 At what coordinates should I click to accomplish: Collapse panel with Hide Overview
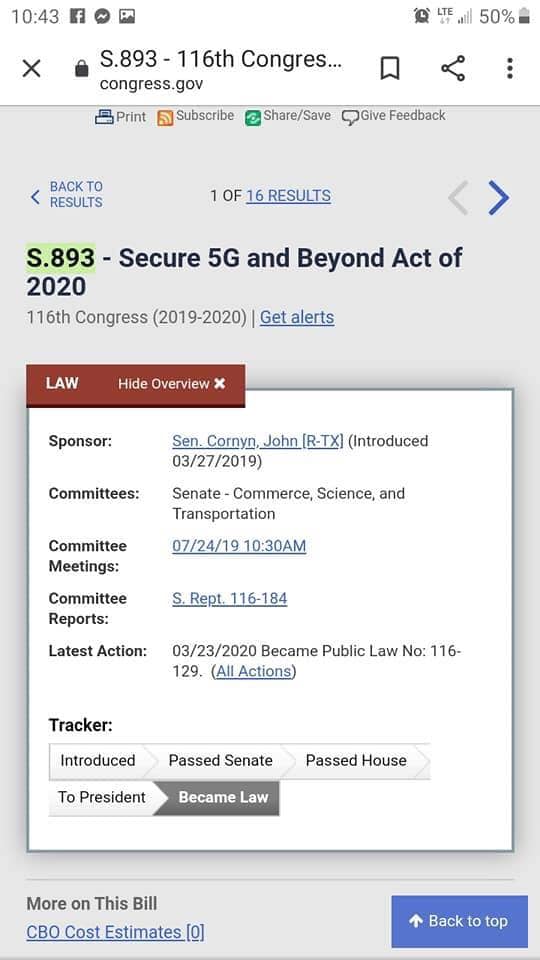click(x=172, y=384)
